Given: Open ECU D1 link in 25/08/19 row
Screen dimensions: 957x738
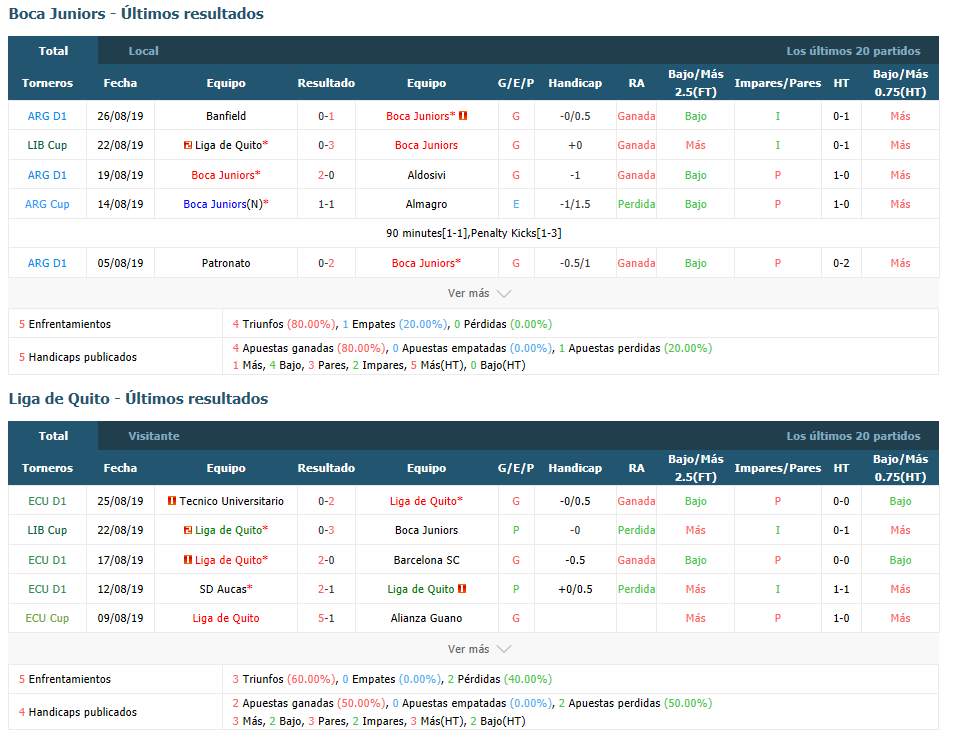Looking at the screenshot, I should click(x=47, y=501).
